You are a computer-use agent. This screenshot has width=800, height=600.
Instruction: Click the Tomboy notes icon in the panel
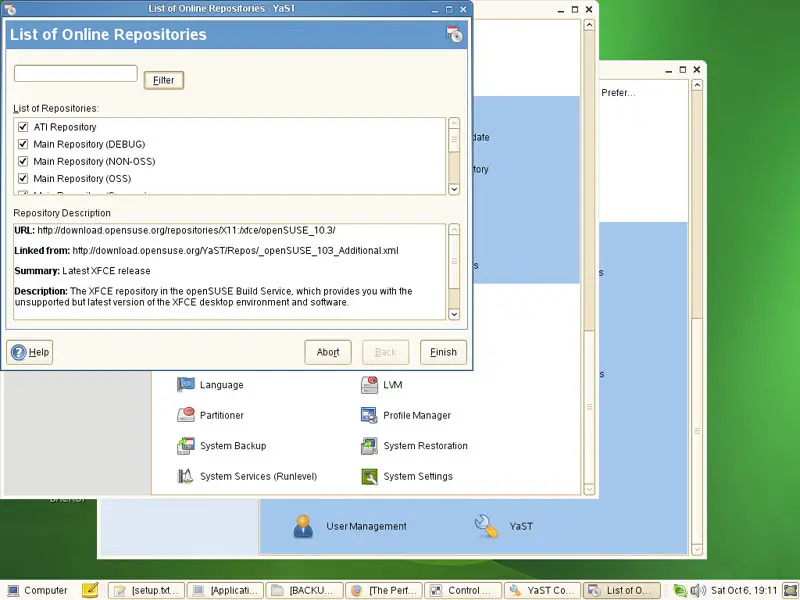pos(90,590)
